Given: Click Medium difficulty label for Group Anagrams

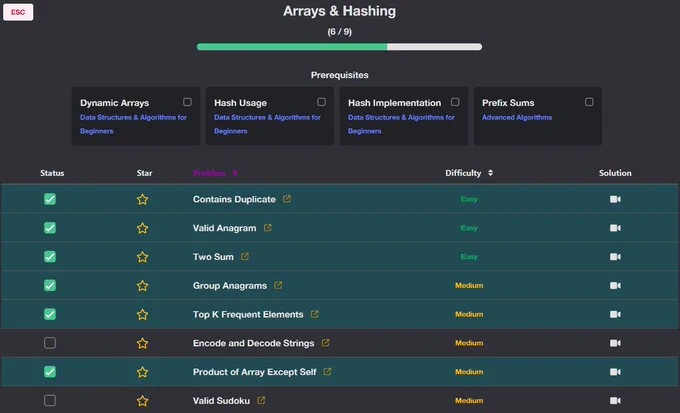Looking at the screenshot, I should tap(469, 285).
